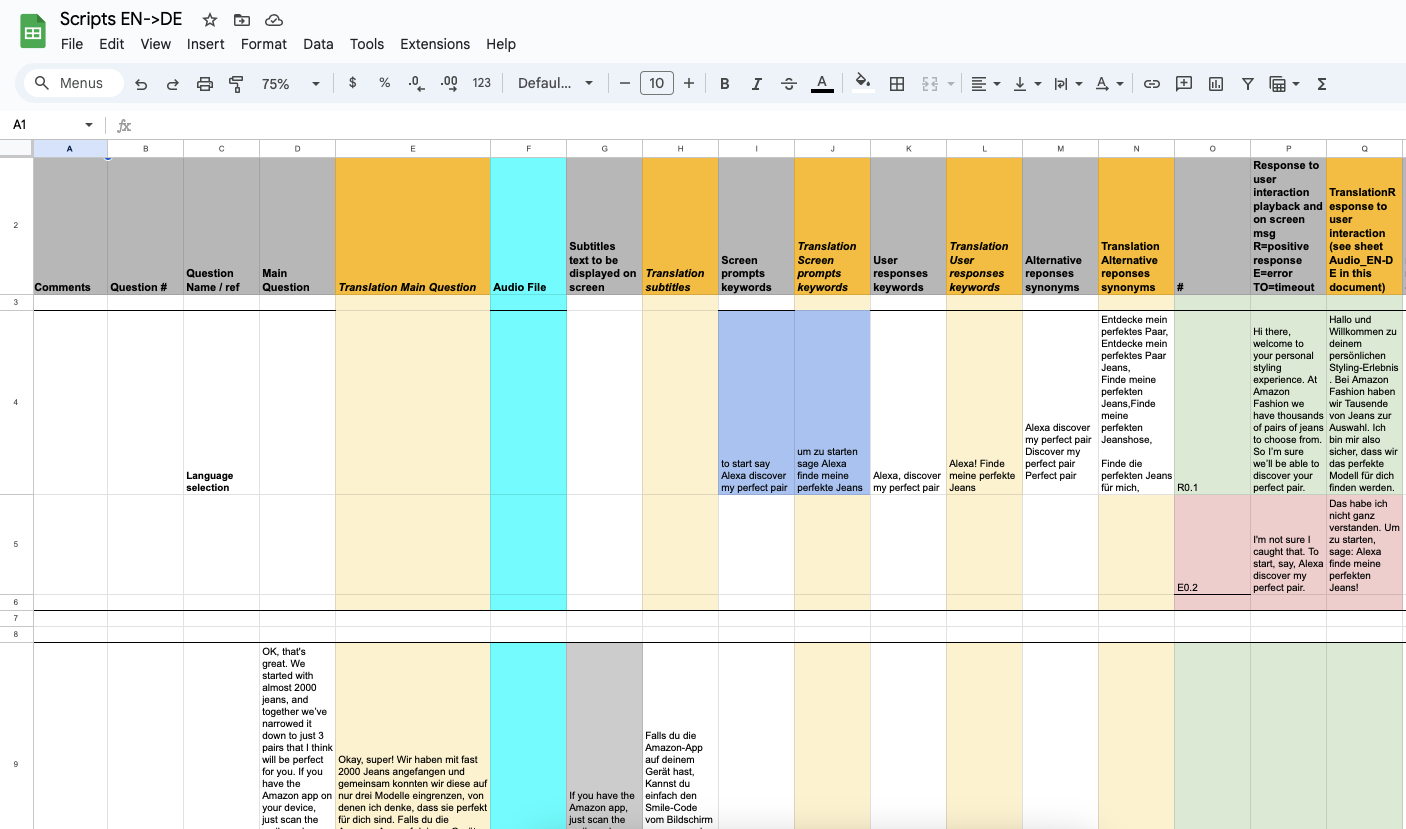Viewport: 1406px width, 829px height.
Task: Open the File menu
Action: [72, 44]
